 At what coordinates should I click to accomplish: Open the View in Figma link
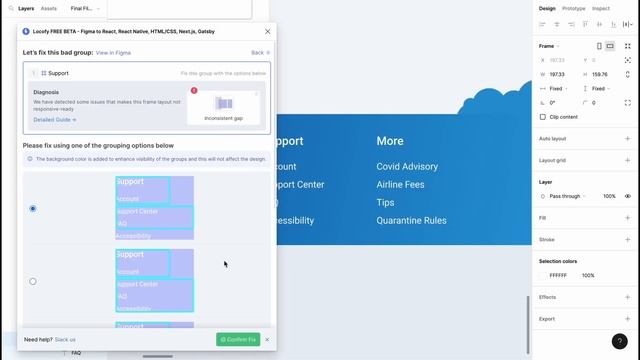113,53
